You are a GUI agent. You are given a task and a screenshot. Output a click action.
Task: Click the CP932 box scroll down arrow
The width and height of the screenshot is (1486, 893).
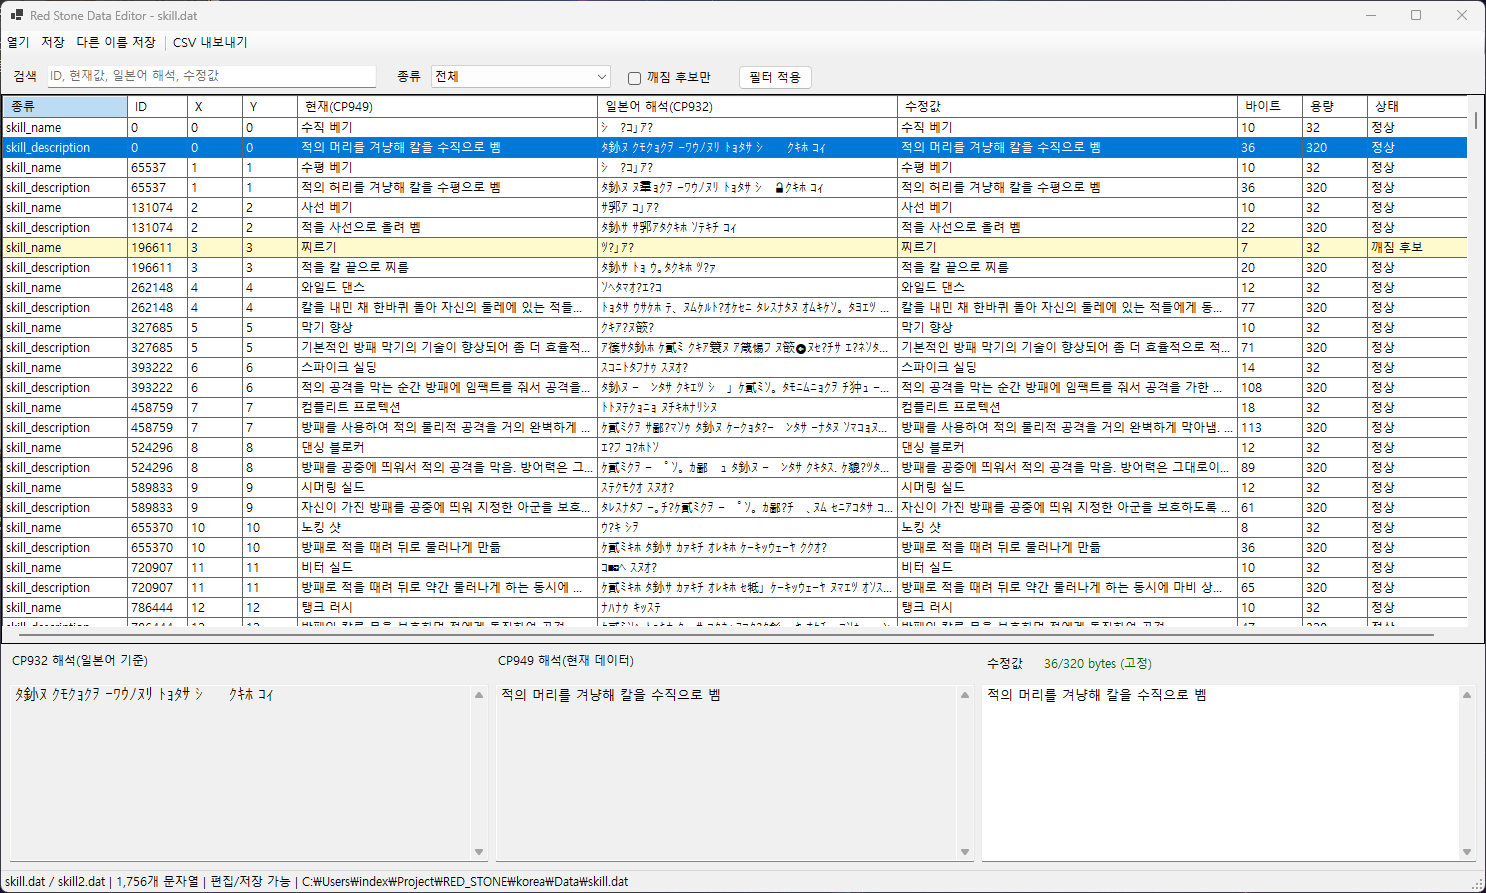point(479,852)
